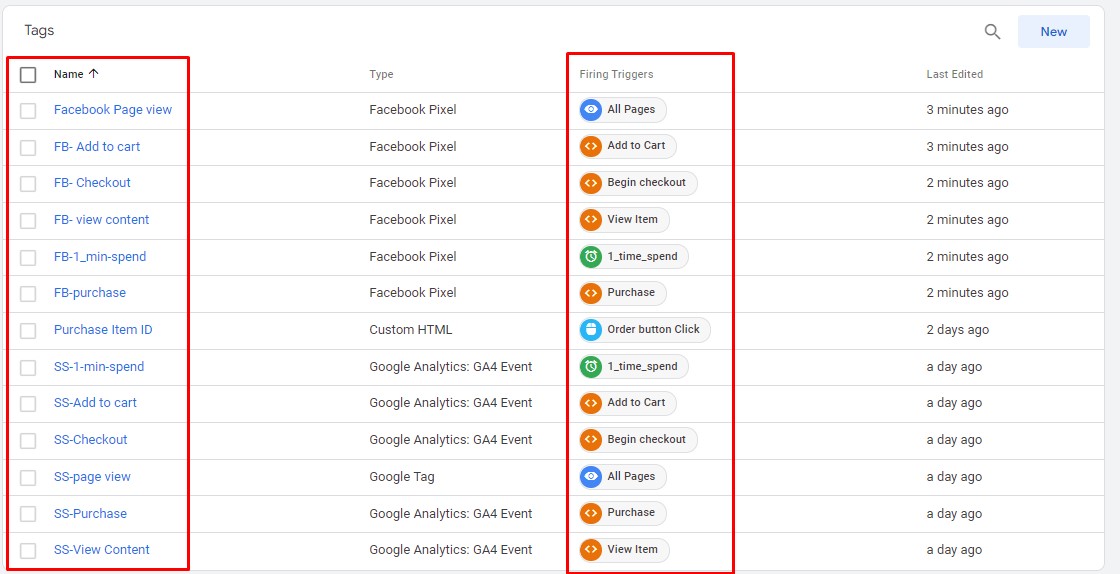Tick the SS-View Content checkbox
Screen dimensions: 1120x574
28,551
